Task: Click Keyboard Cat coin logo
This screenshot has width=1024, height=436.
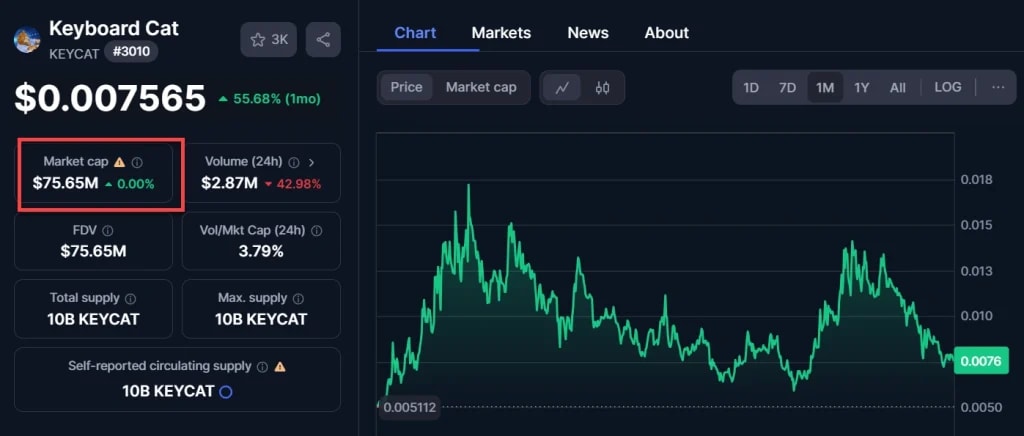Action: tap(26, 40)
